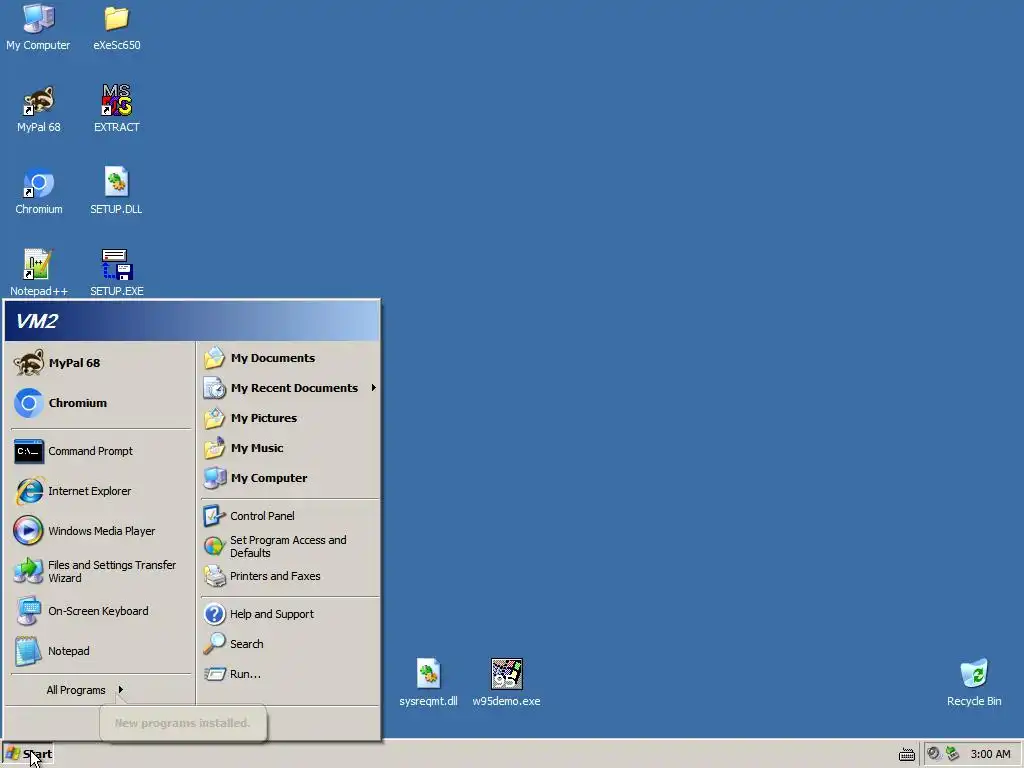Select the Recycle Bin icon
This screenshot has height=768, width=1024.
pyautogui.click(x=974, y=683)
